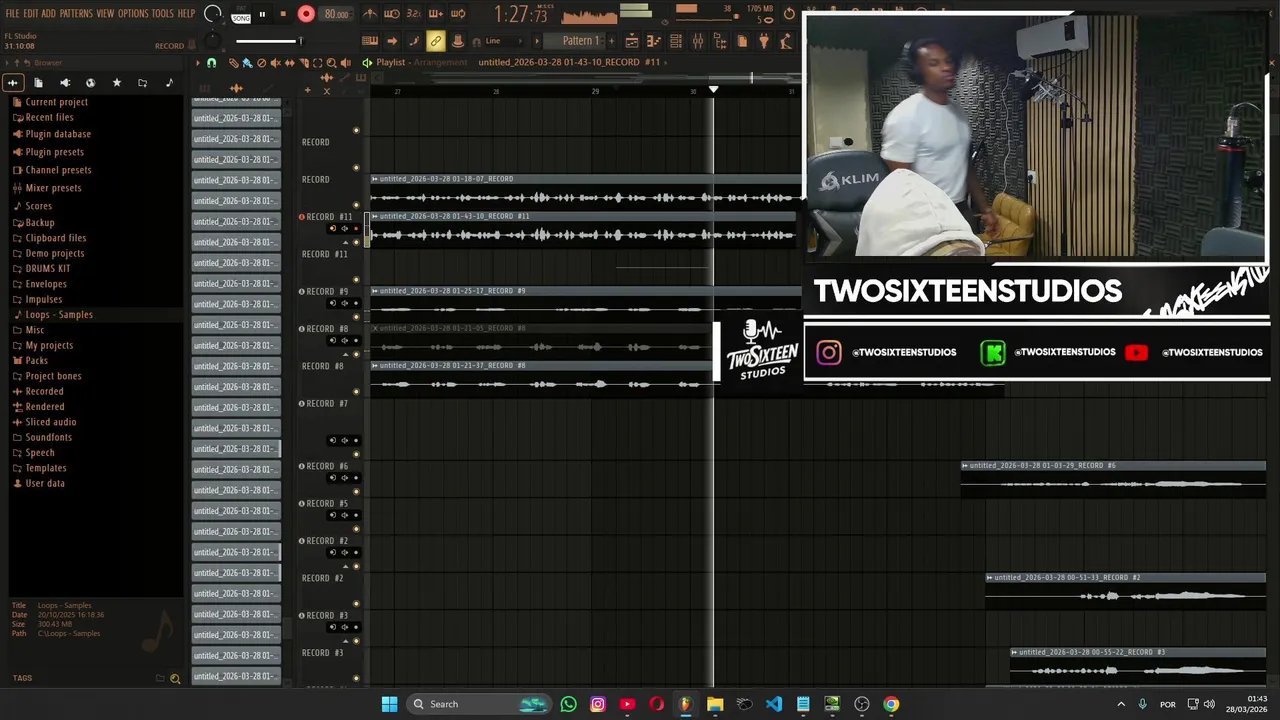The width and height of the screenshot is (1280, 720).
Task: Toggle loop recording icon
Action: tap(458, 14)
